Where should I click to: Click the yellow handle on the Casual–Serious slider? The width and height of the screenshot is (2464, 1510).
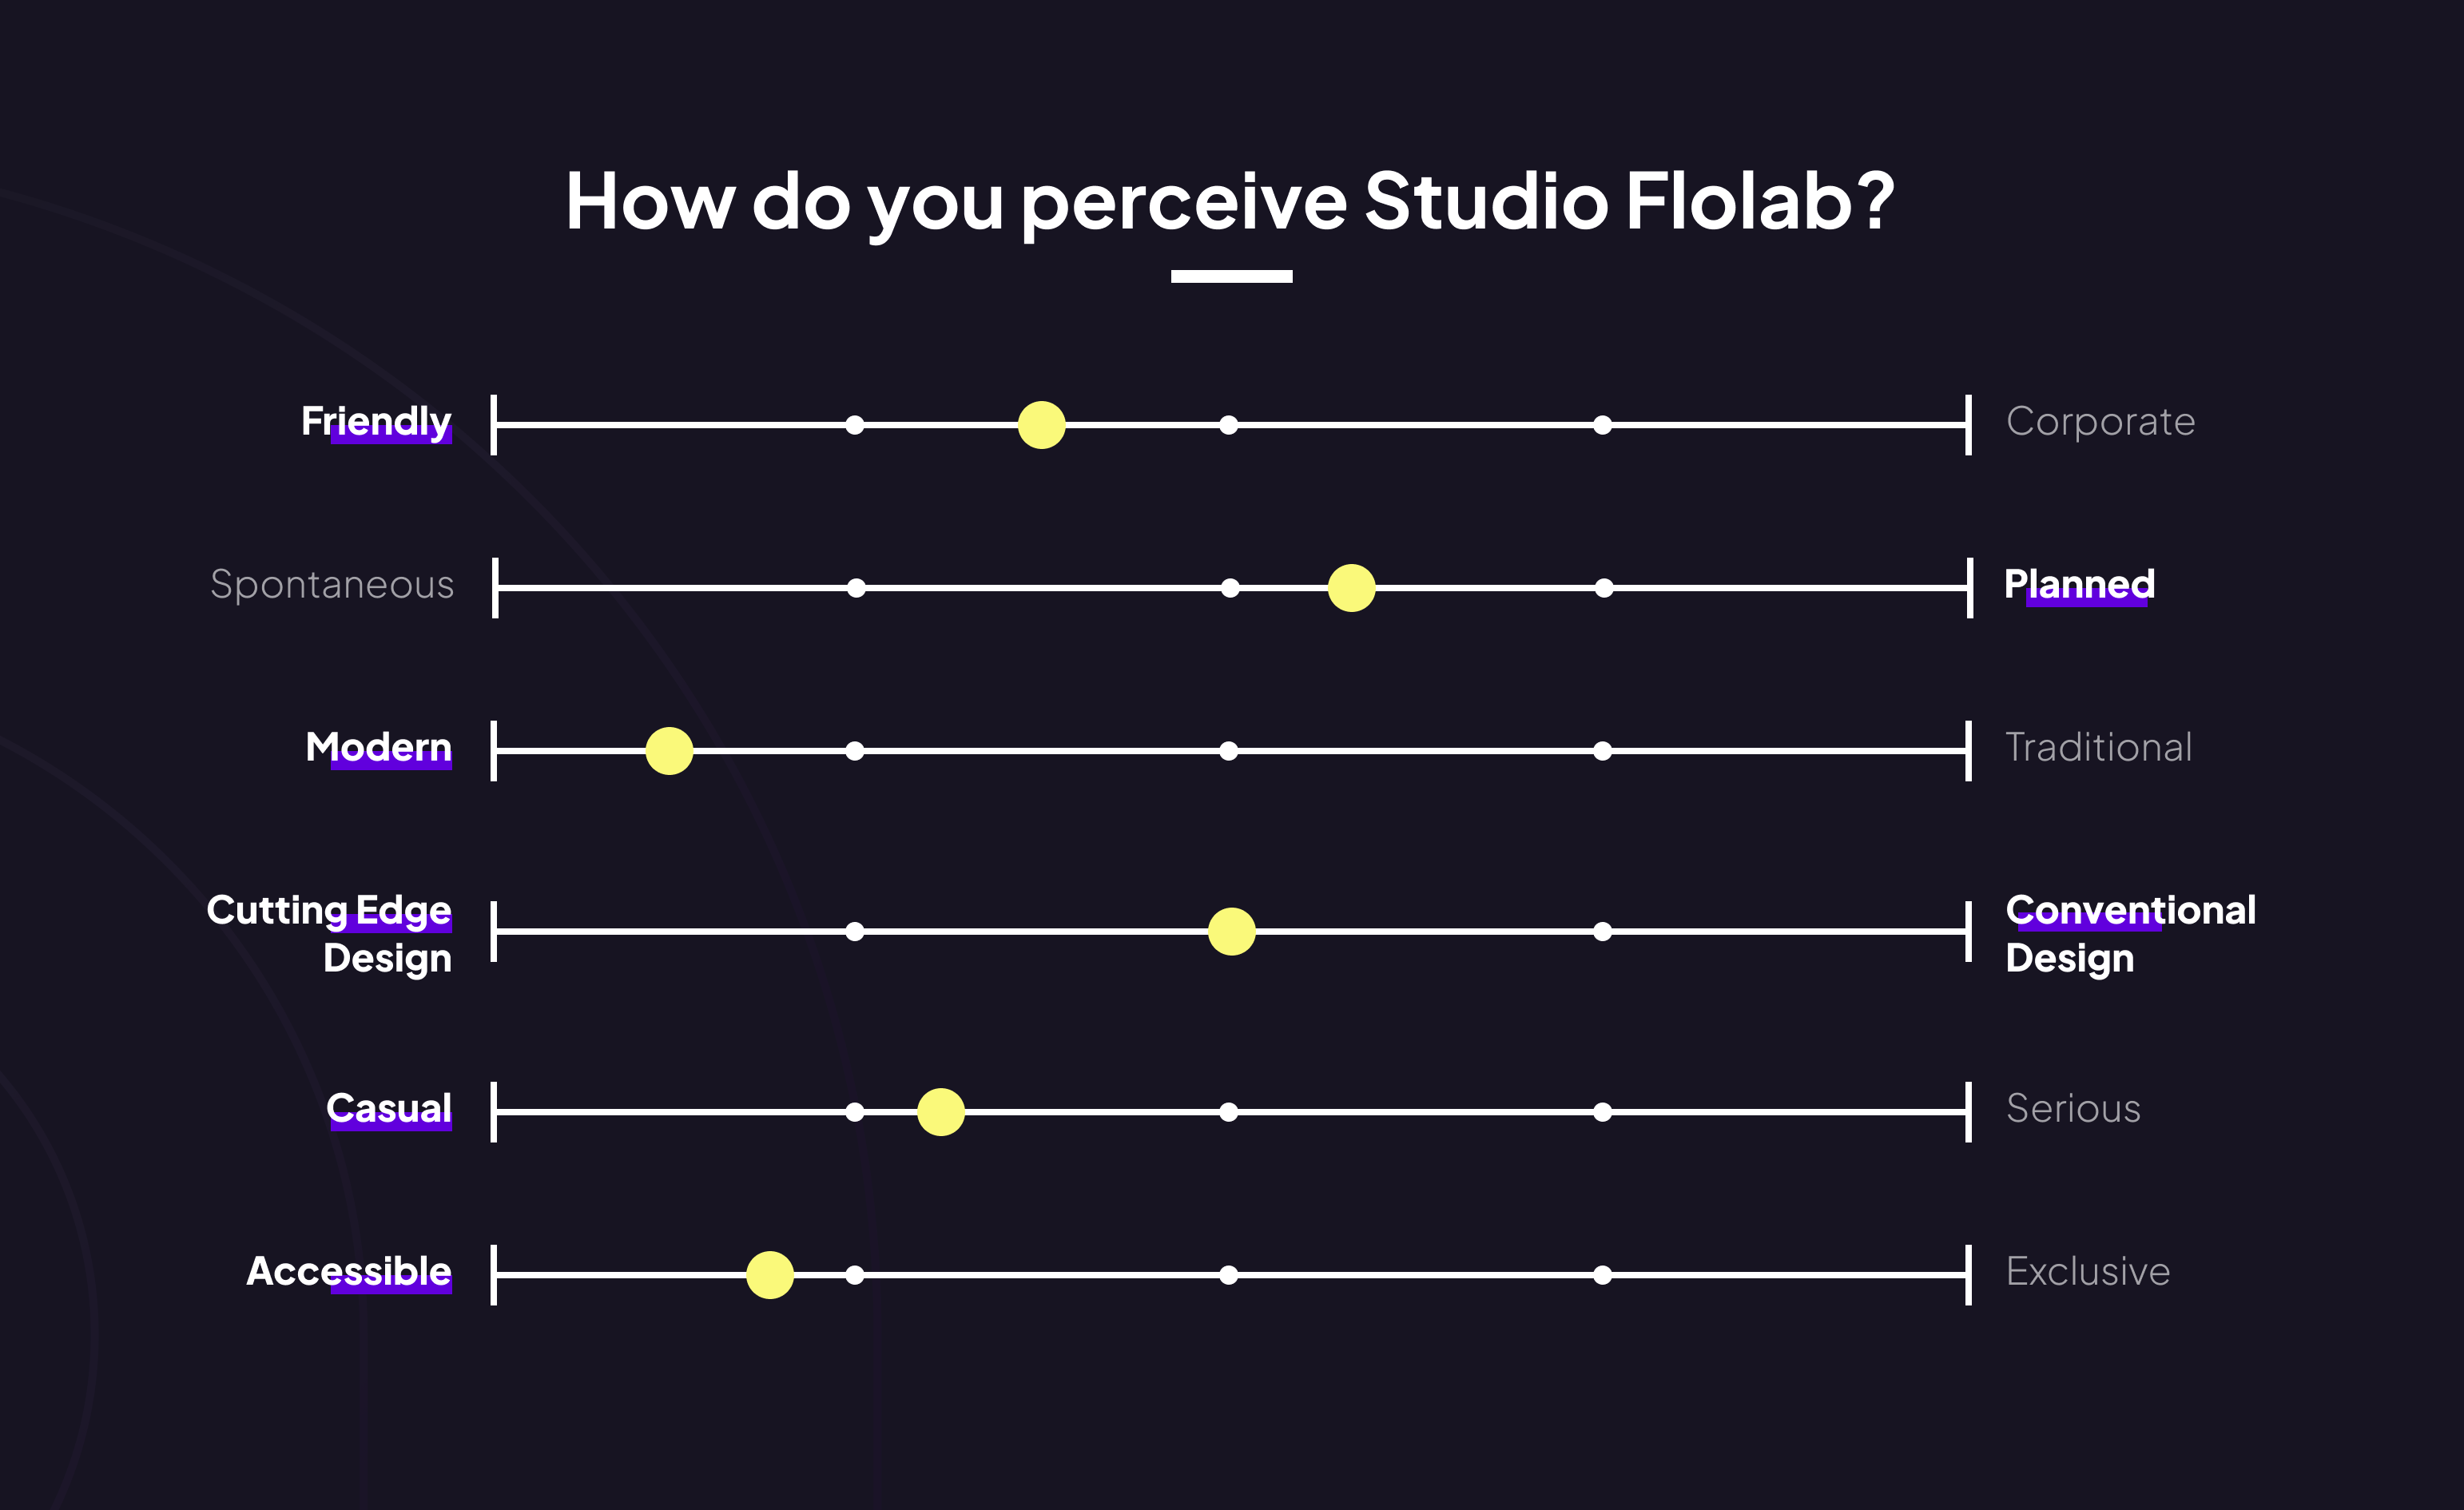tap(940, 1112)
